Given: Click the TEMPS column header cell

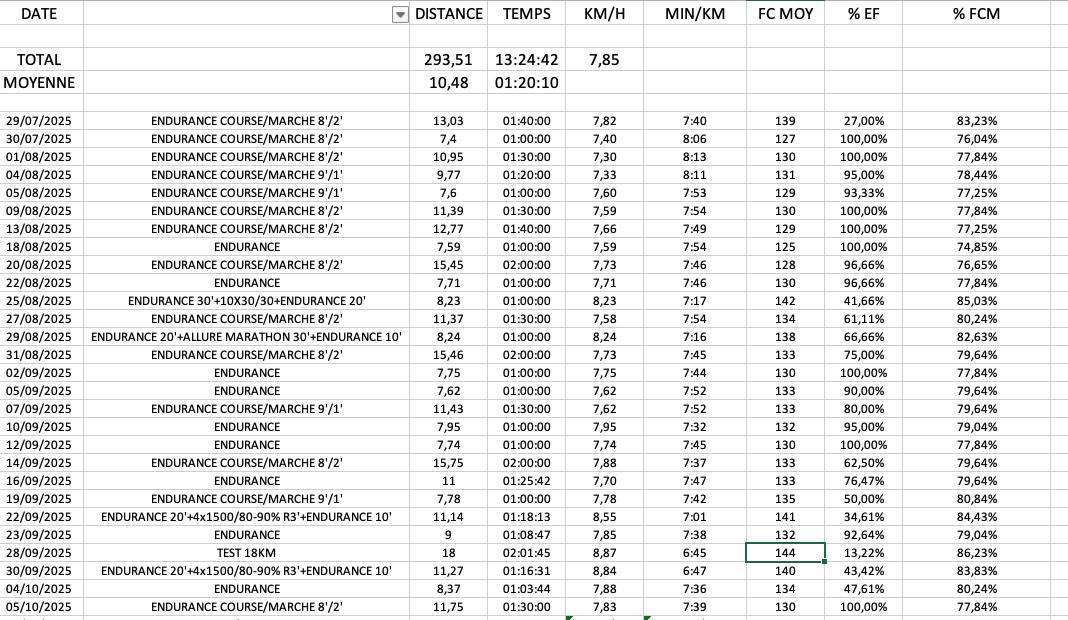Looking at the screenshot, I should 526,14.
